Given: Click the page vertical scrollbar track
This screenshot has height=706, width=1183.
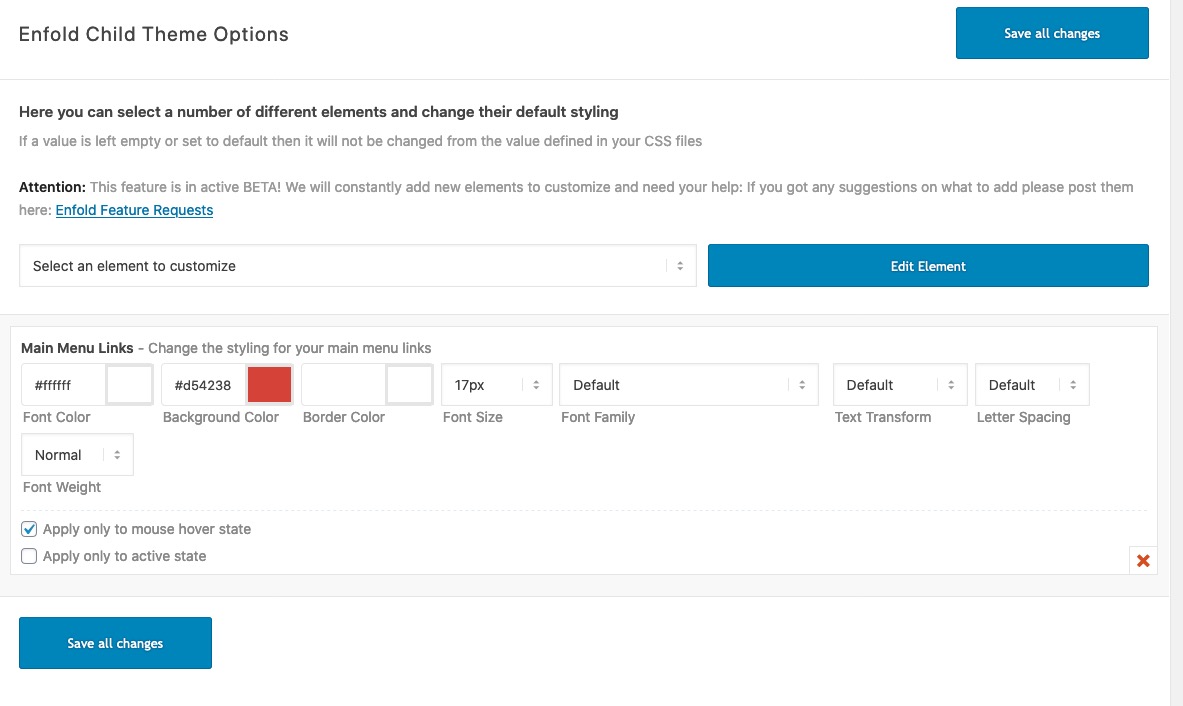Looking at the screenshot, I should 1176,353.
